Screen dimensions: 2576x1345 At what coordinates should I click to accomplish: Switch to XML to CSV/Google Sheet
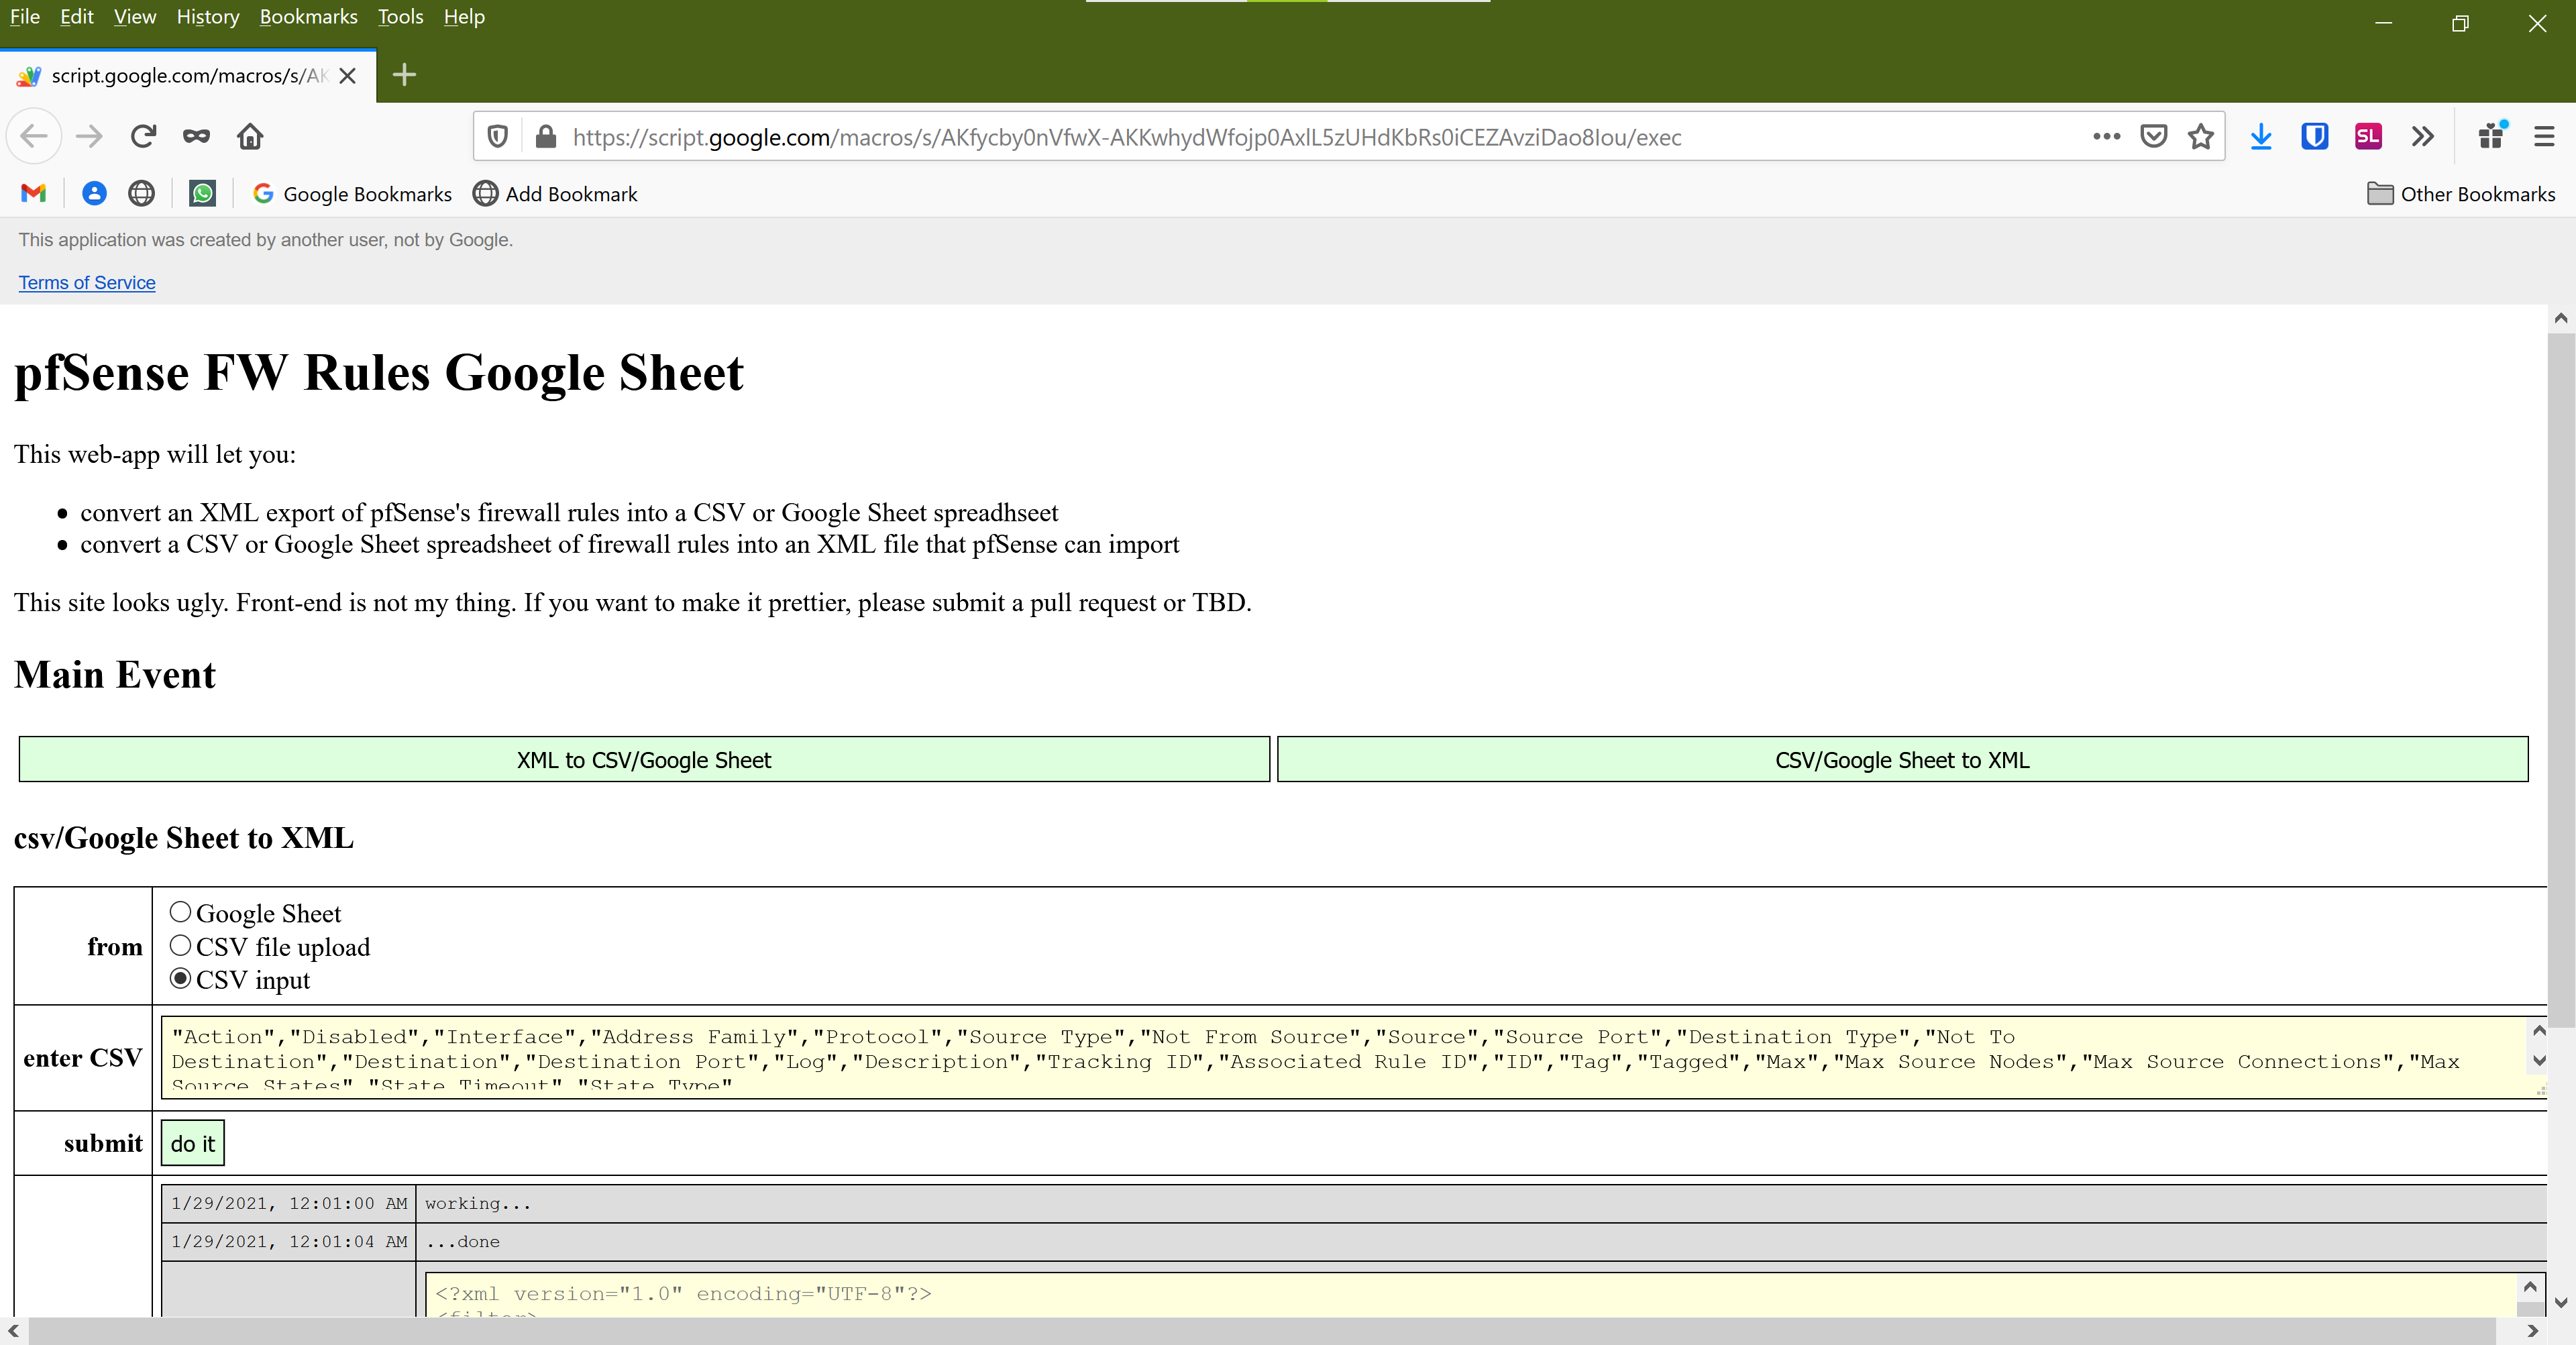(644, 760)
